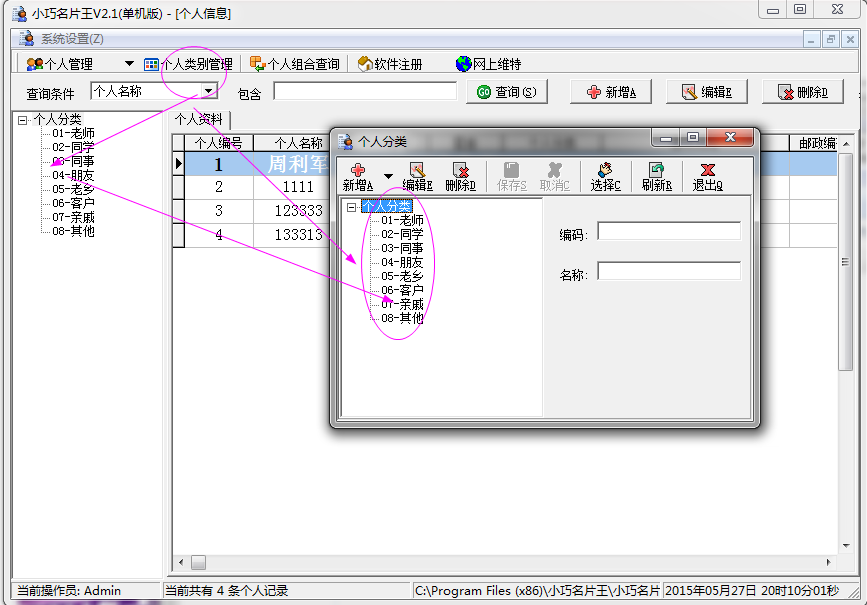Select 08-其他 in dialog tree
The width and height of the screenshot is (867, 605).
[402, 318]
